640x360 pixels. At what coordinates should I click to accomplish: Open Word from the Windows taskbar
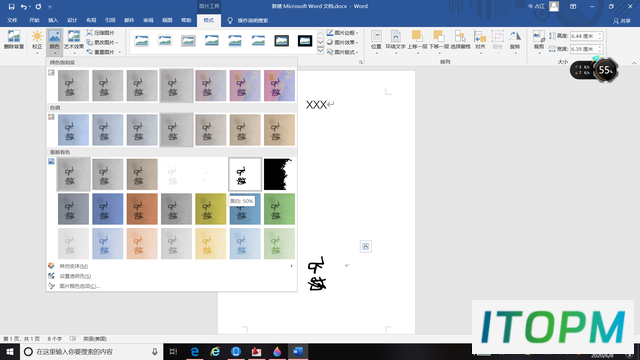[x=298, y=351]
